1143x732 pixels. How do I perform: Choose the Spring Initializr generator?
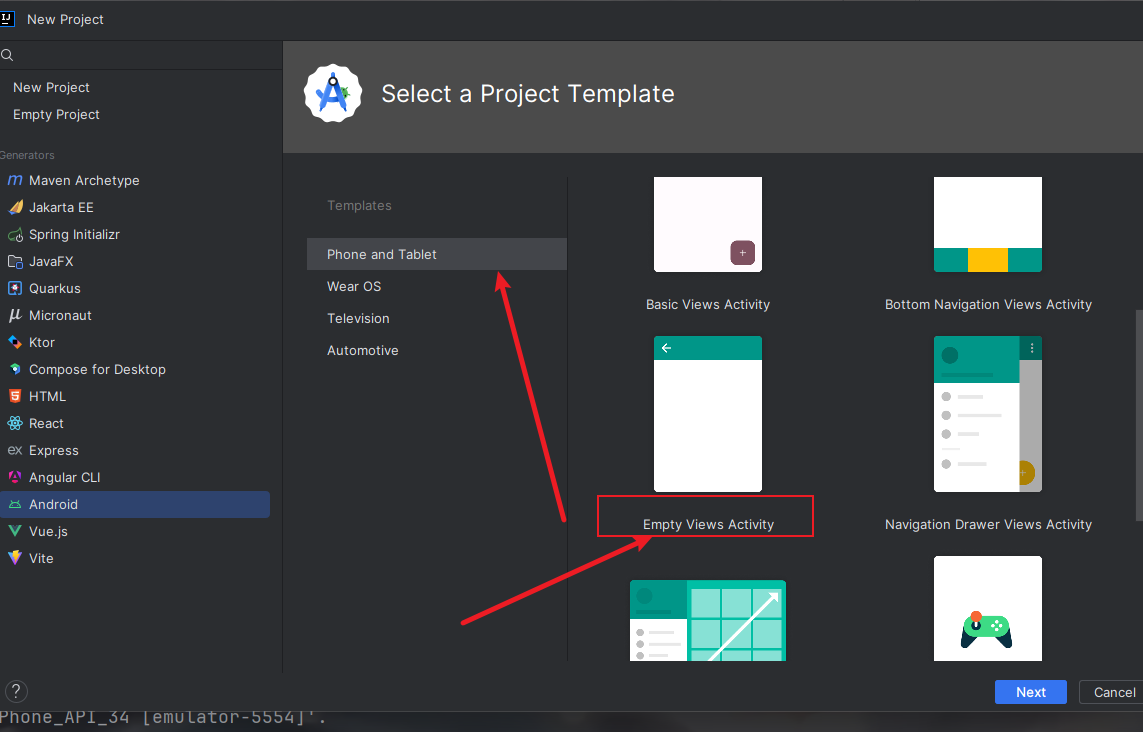135,234
